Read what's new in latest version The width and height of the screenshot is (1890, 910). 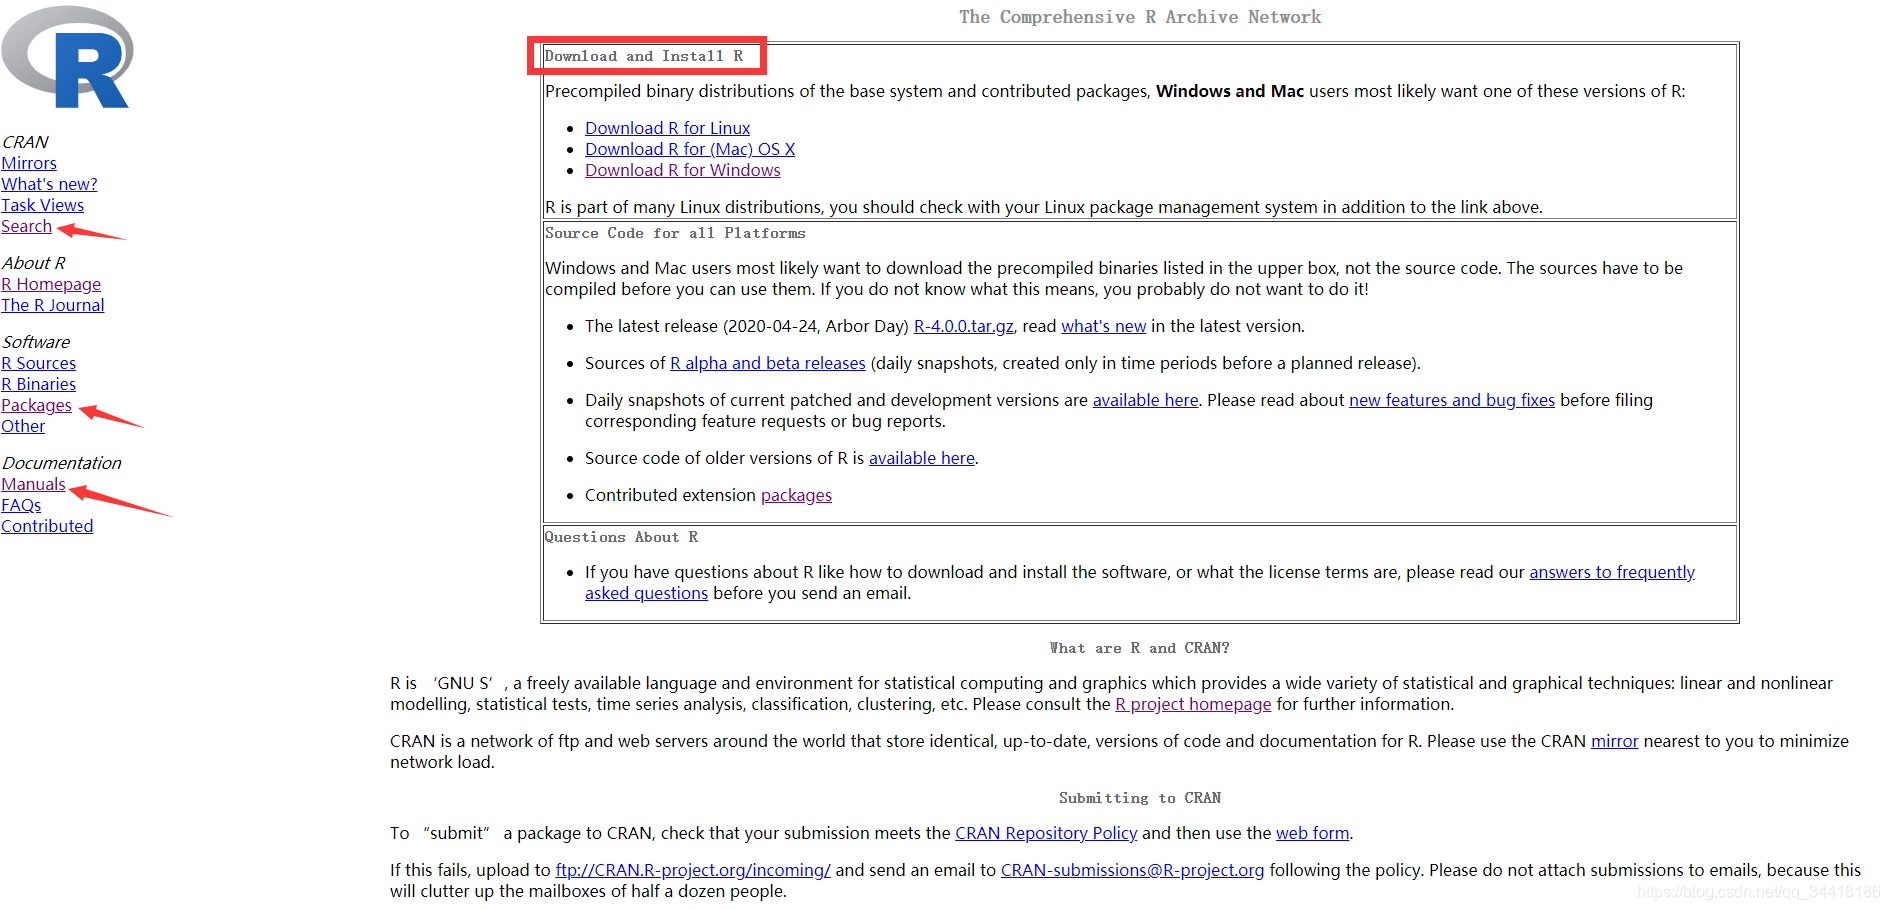point(1103,326)
